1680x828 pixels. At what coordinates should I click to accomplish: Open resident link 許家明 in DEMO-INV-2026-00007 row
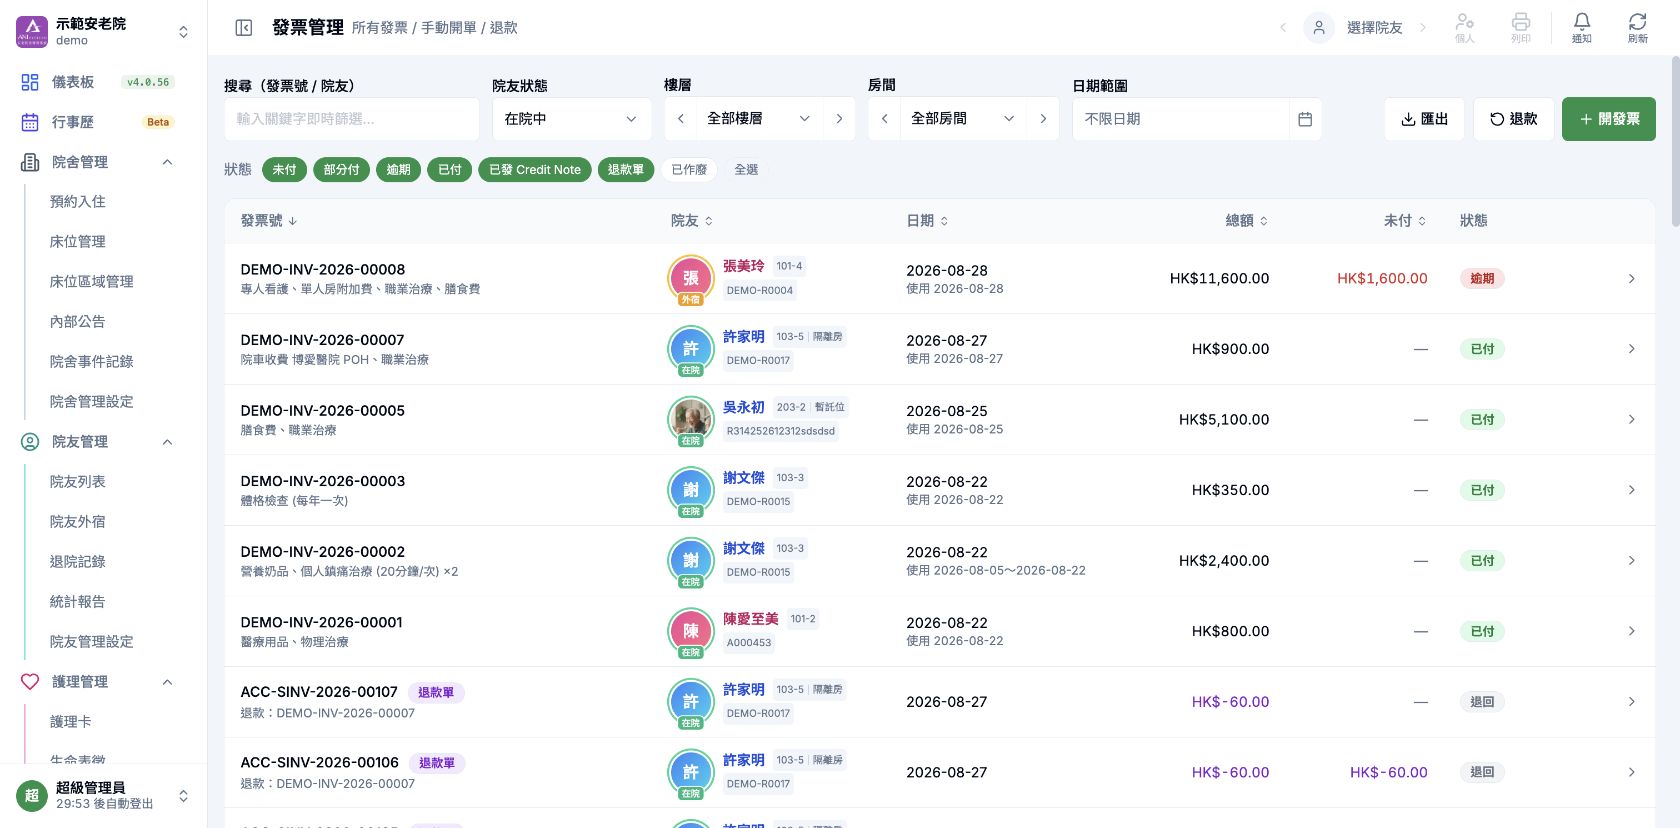coord(743,337)
